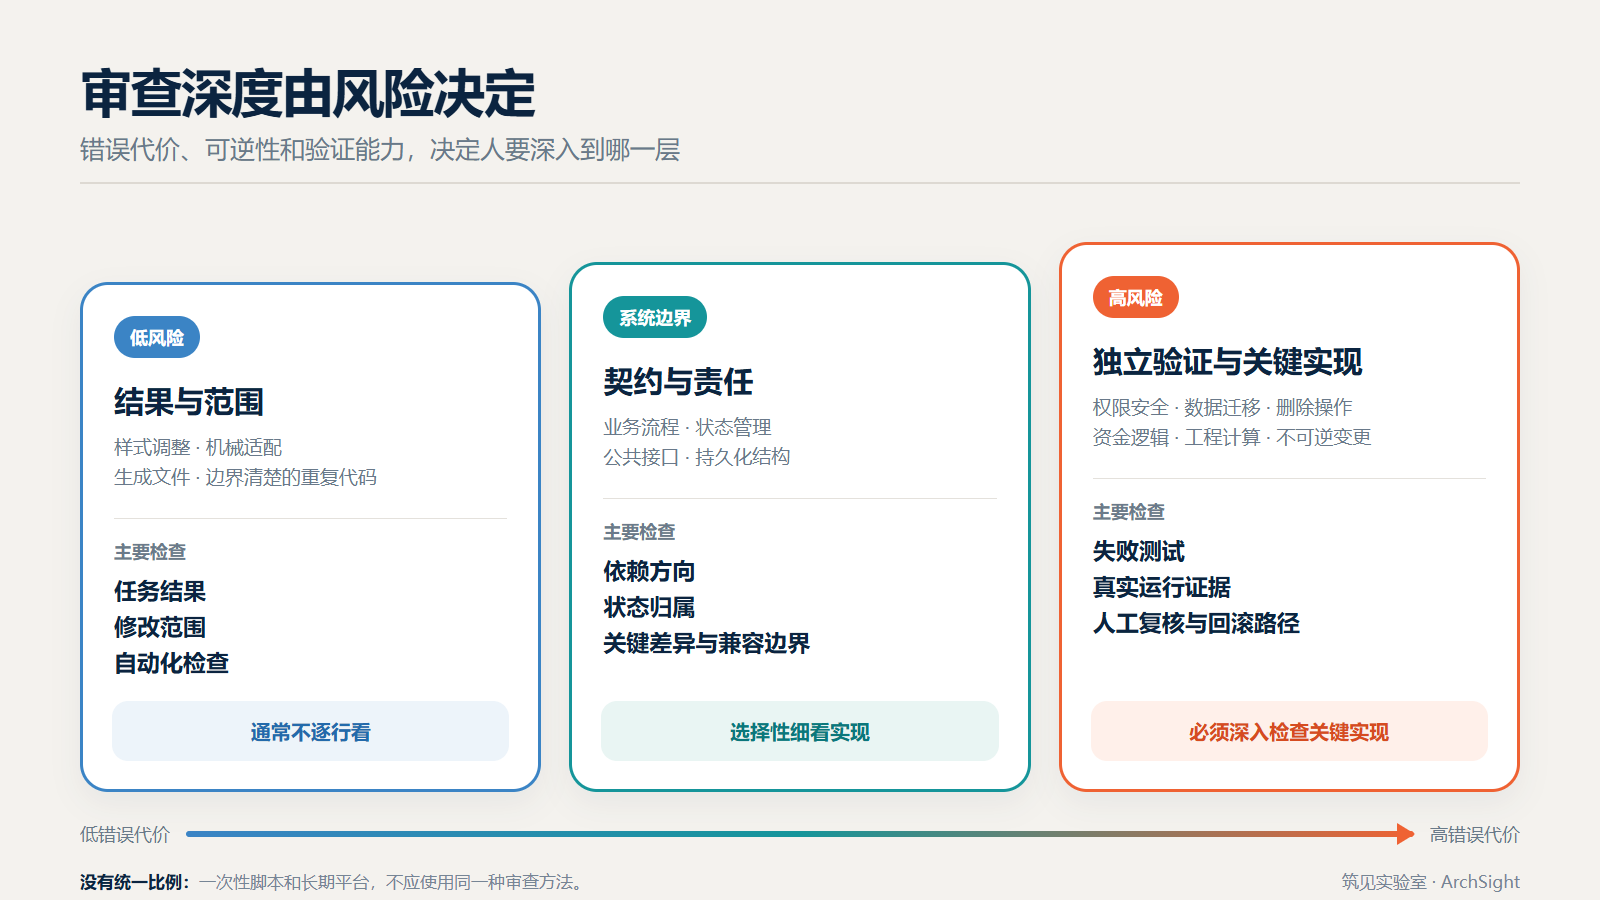The image size is (1600, 900).
Task: Click the line 权限安全 · 数据迁移 · 删除操作
Action: [x=1222, y=407]
